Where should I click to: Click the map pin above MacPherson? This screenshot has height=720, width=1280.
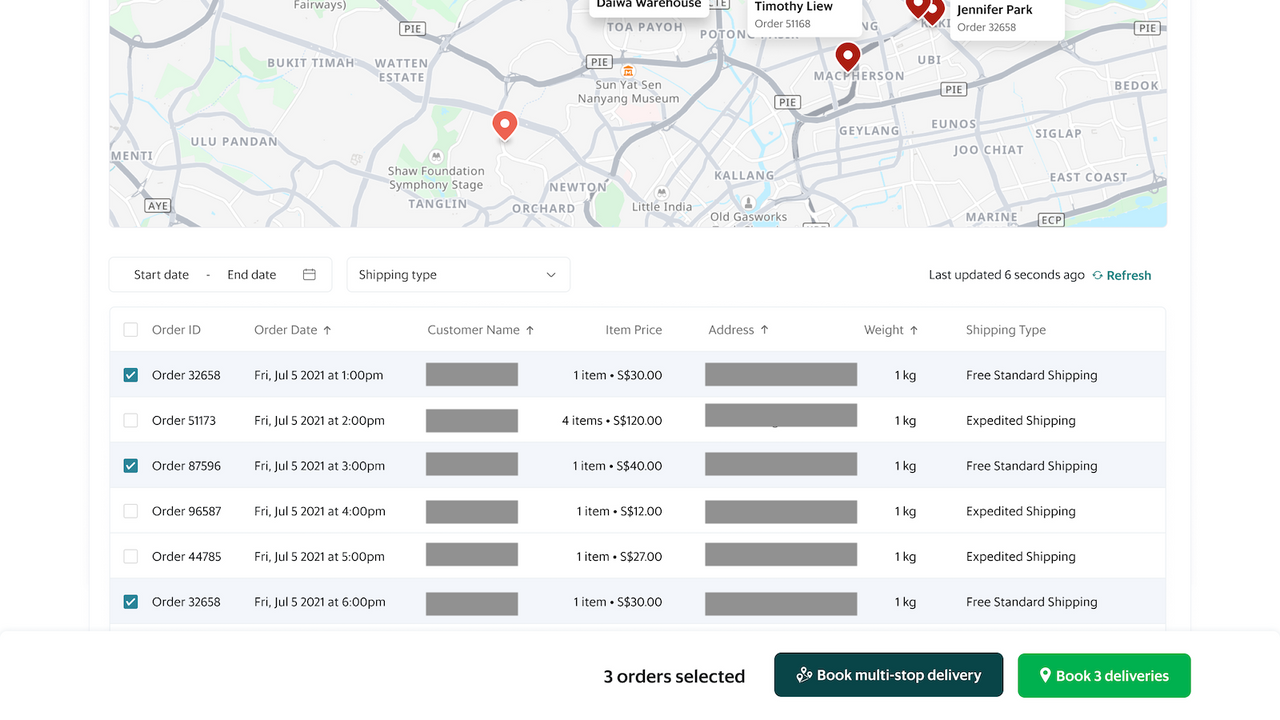click(x=847, y=56)
